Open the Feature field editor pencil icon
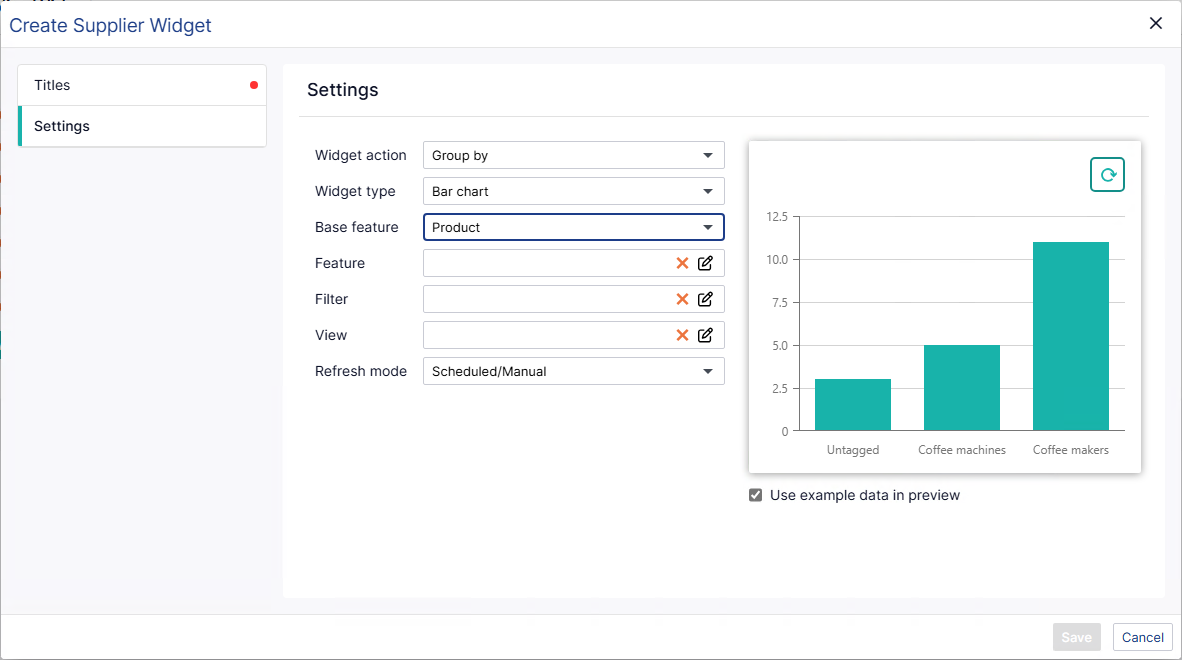1182x660 pixels. click(705, 263)
